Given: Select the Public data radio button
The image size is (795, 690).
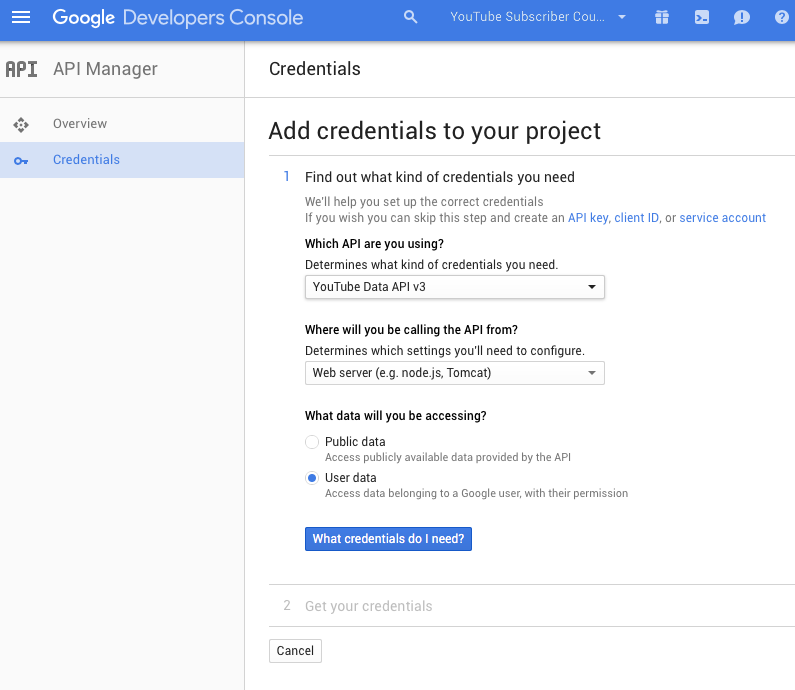Looking at the screenshot, I should (312, 442).
